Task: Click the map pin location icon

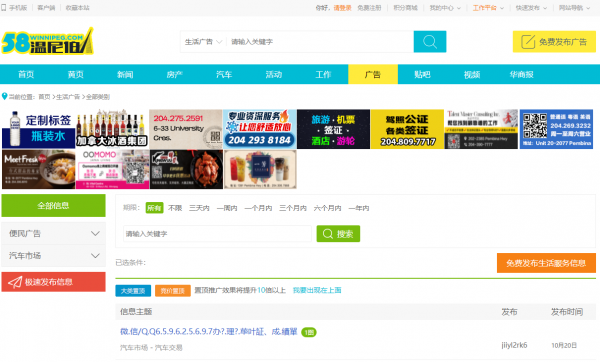Action: pos(5,96)
